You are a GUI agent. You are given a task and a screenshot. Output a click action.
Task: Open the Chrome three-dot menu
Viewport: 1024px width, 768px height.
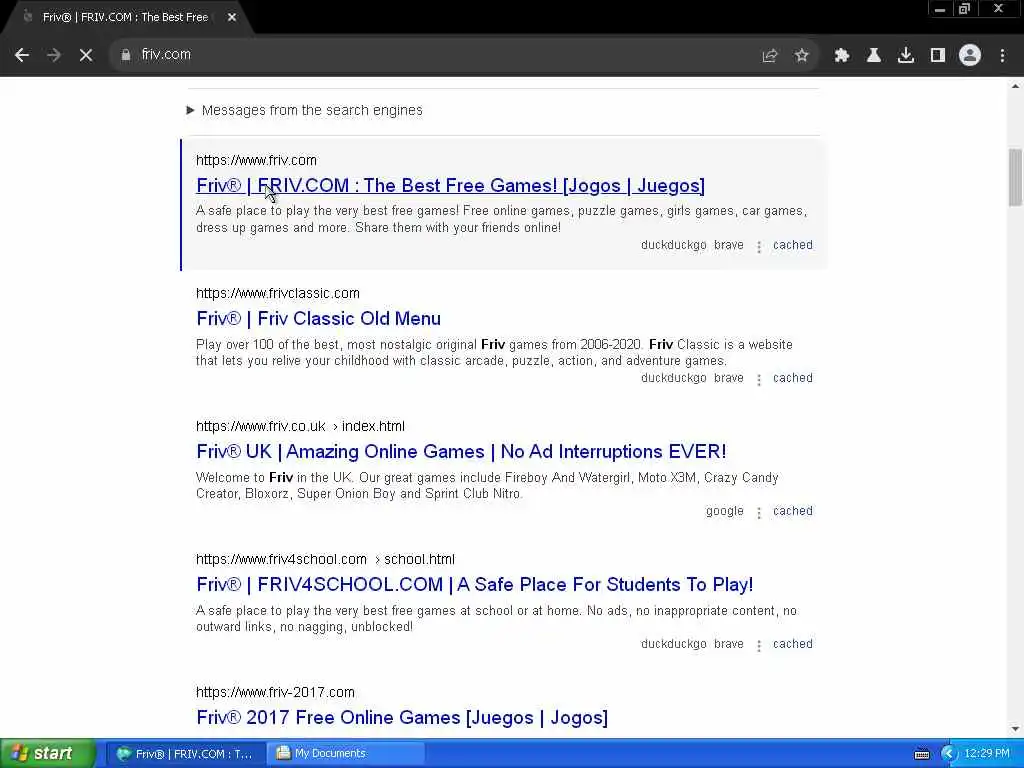pyautogui.click(x=1002, y=56)
